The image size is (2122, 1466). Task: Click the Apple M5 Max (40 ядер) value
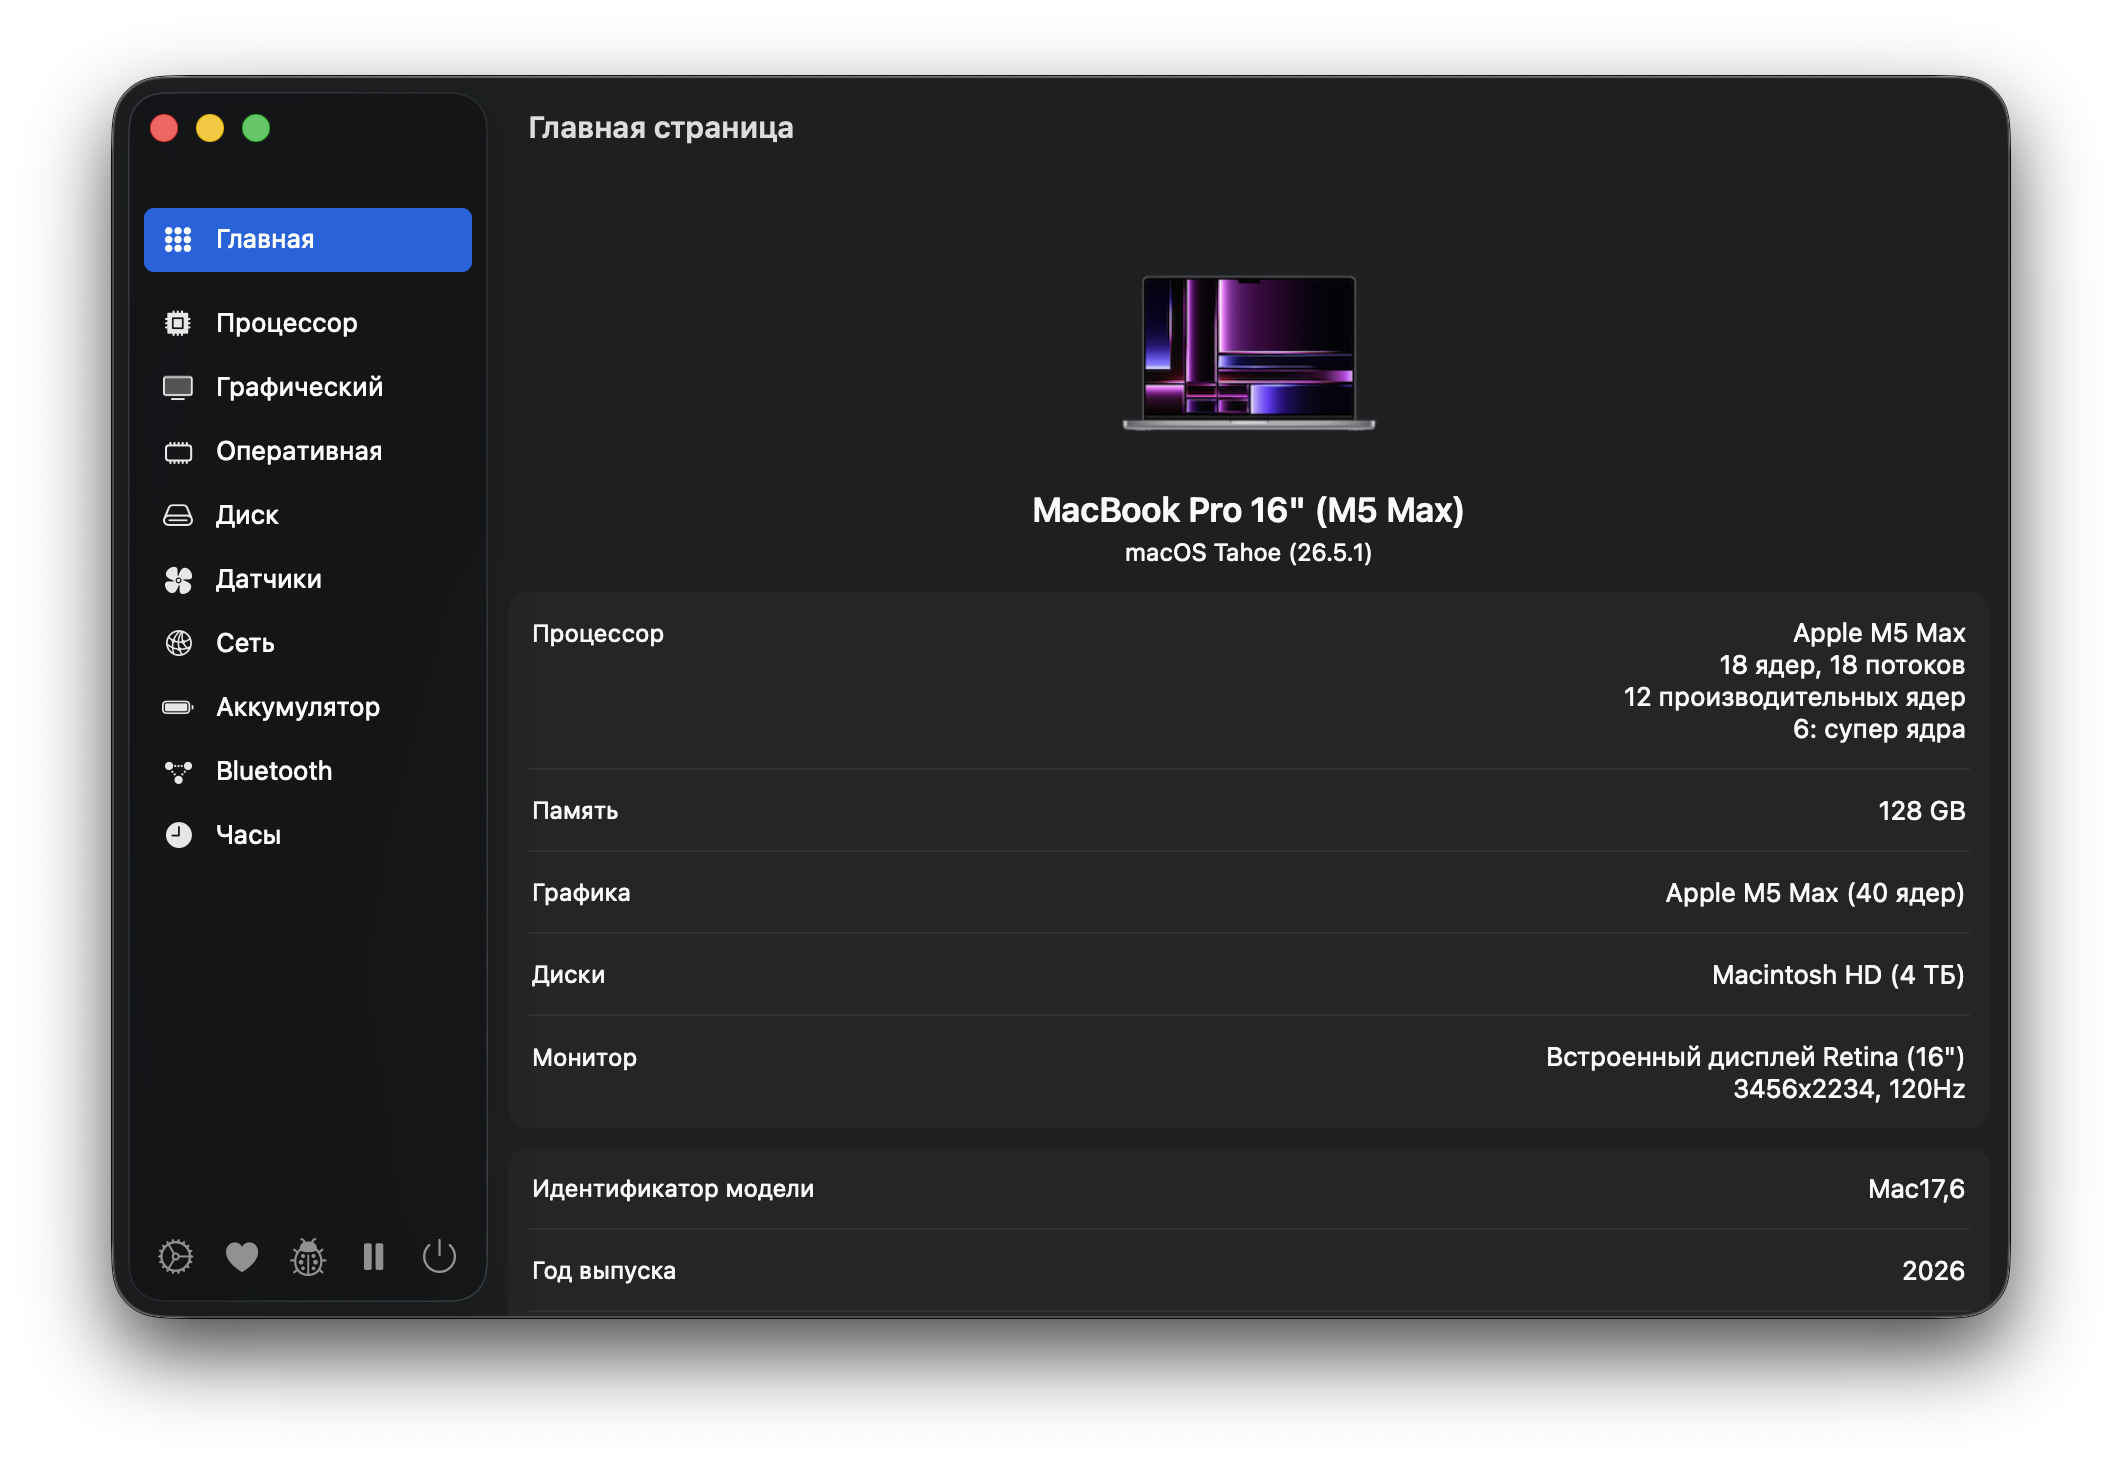1815,893
